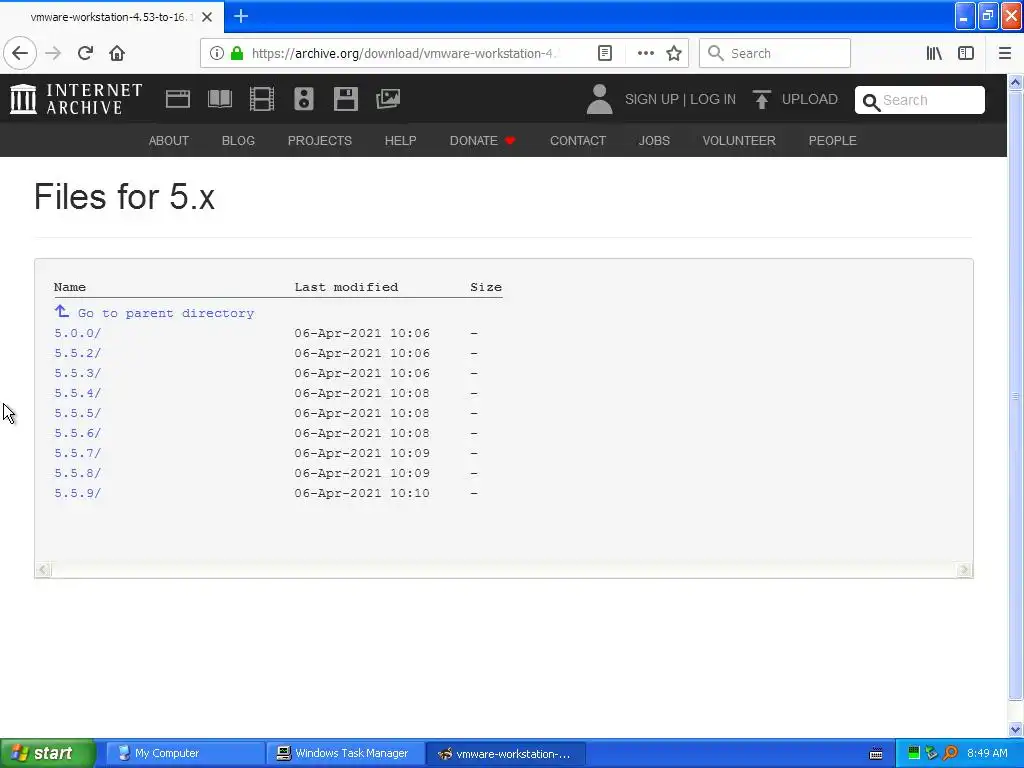Toggle reader view in address bar
Image resolution: width=1024 pixels, height=768 pixels.
coord(605,53)
